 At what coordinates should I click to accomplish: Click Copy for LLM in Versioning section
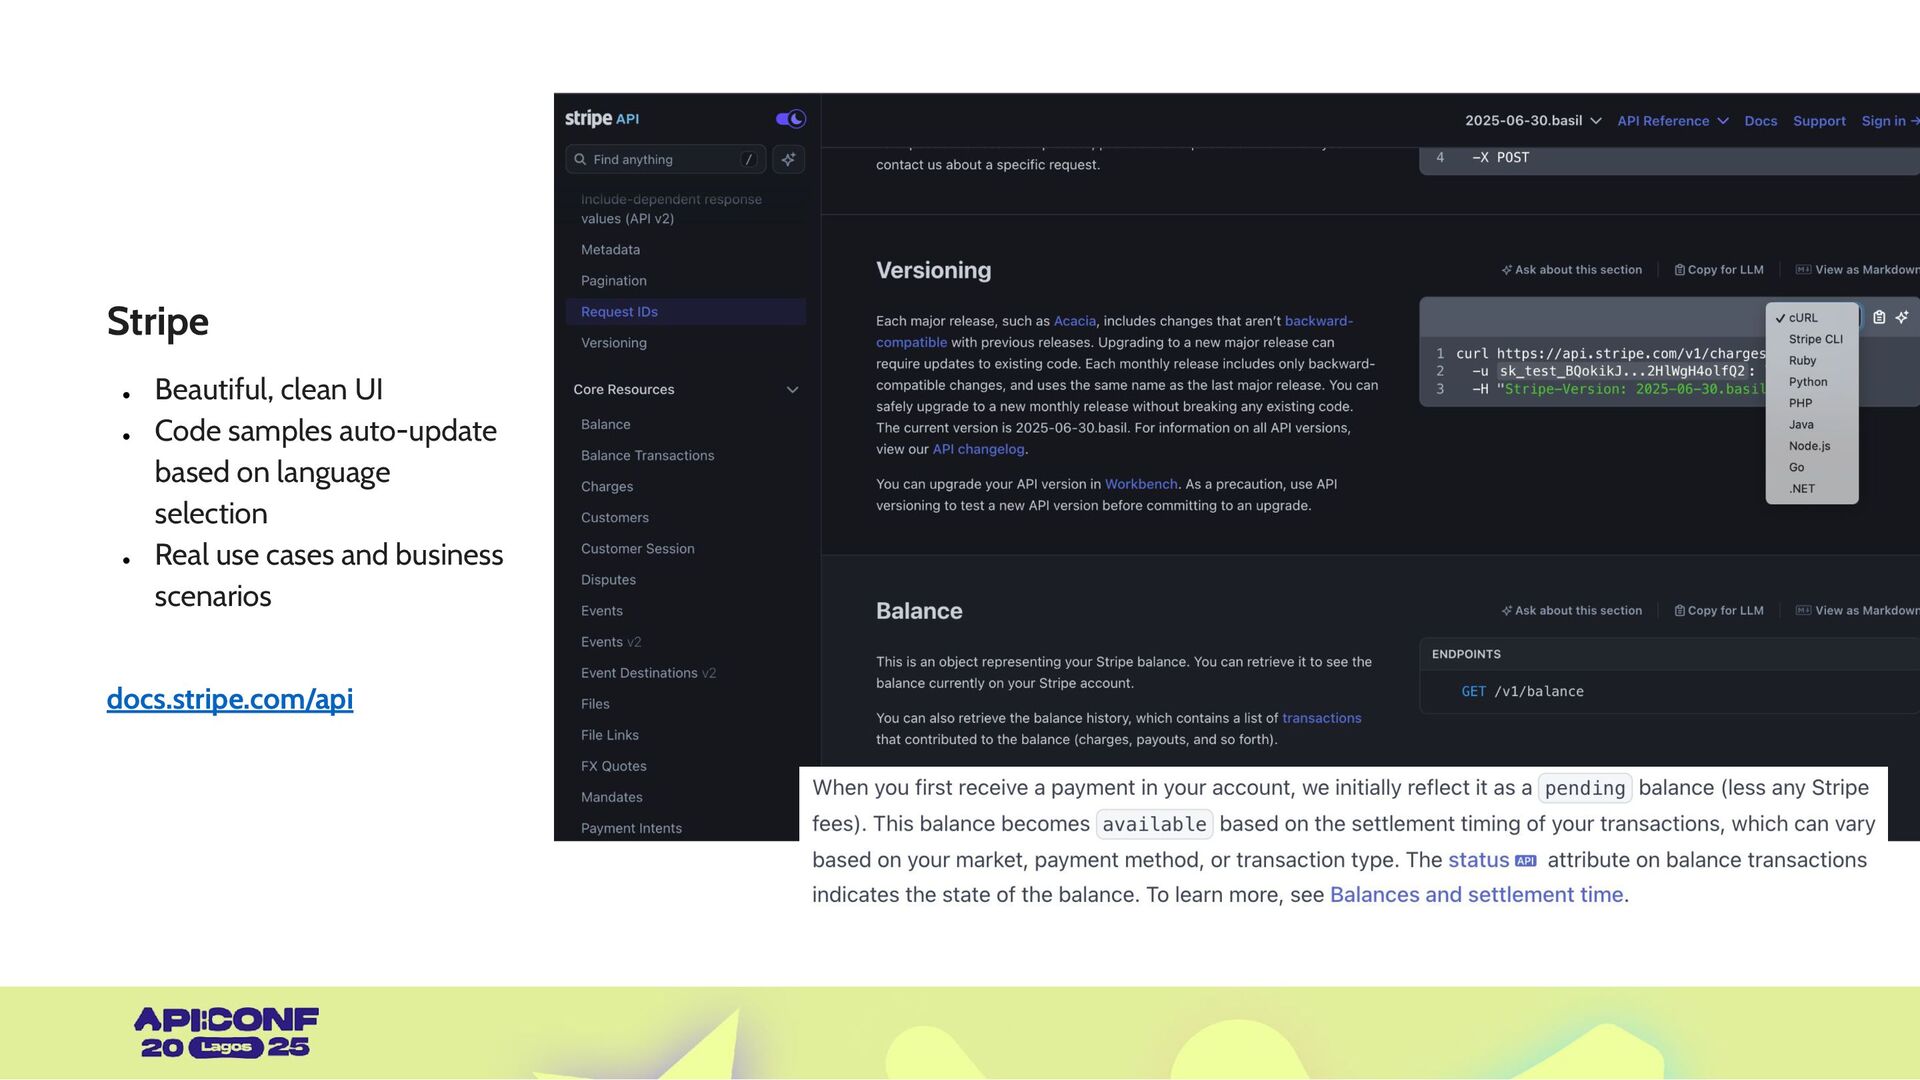pyautogui.click(x=1719, y=270)
